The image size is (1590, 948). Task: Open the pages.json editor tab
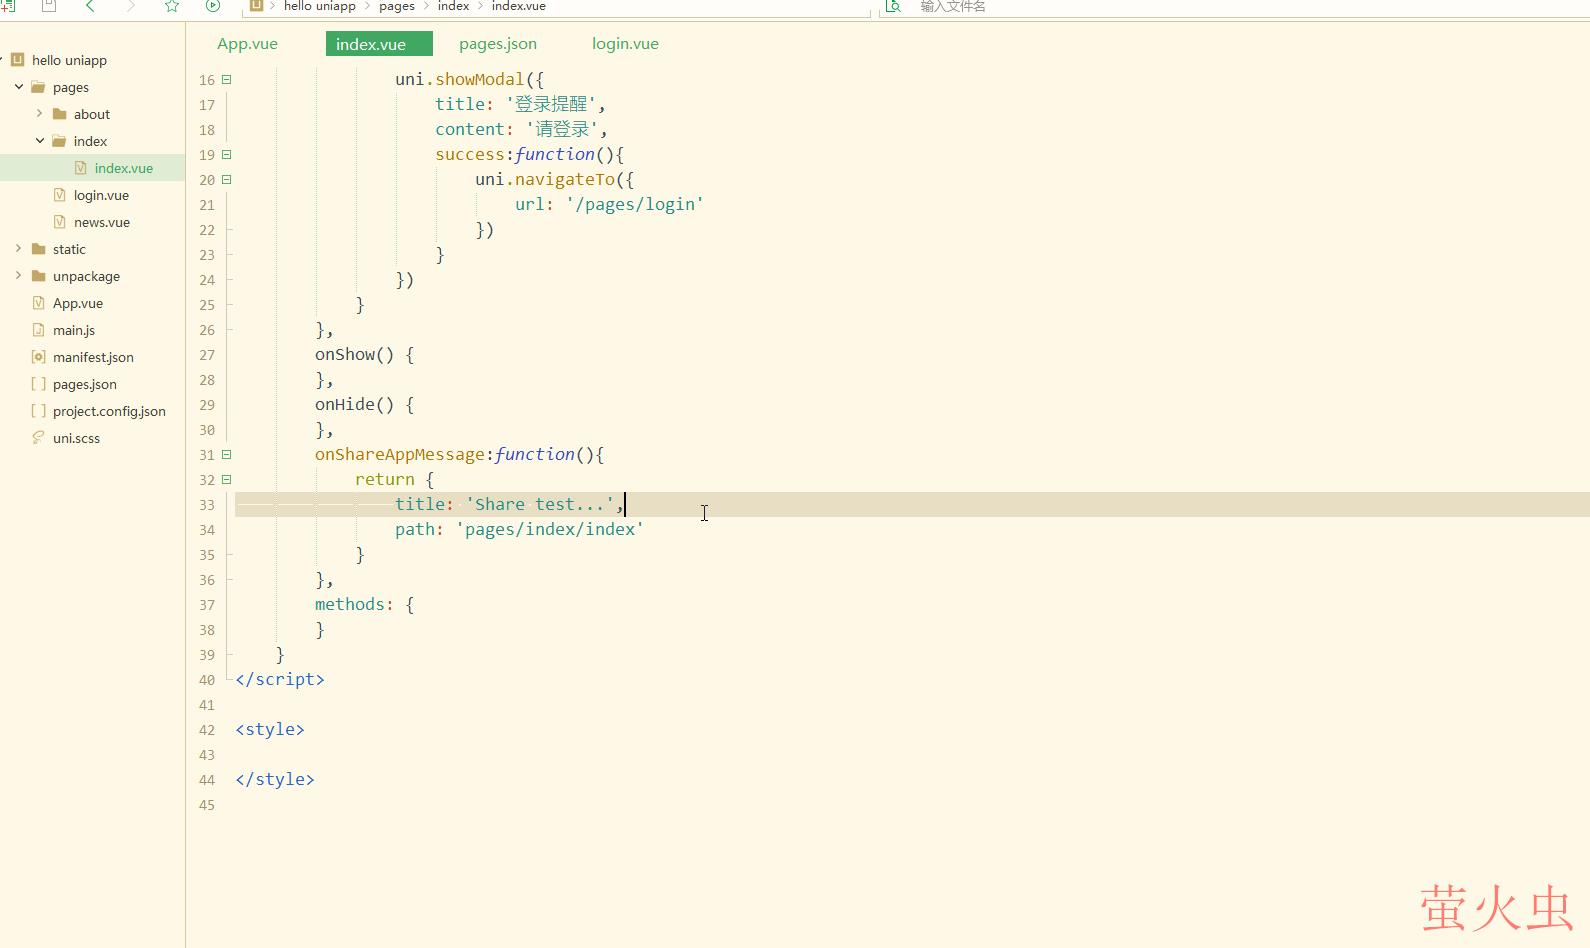pyautogui.click(x=498, y=44)
